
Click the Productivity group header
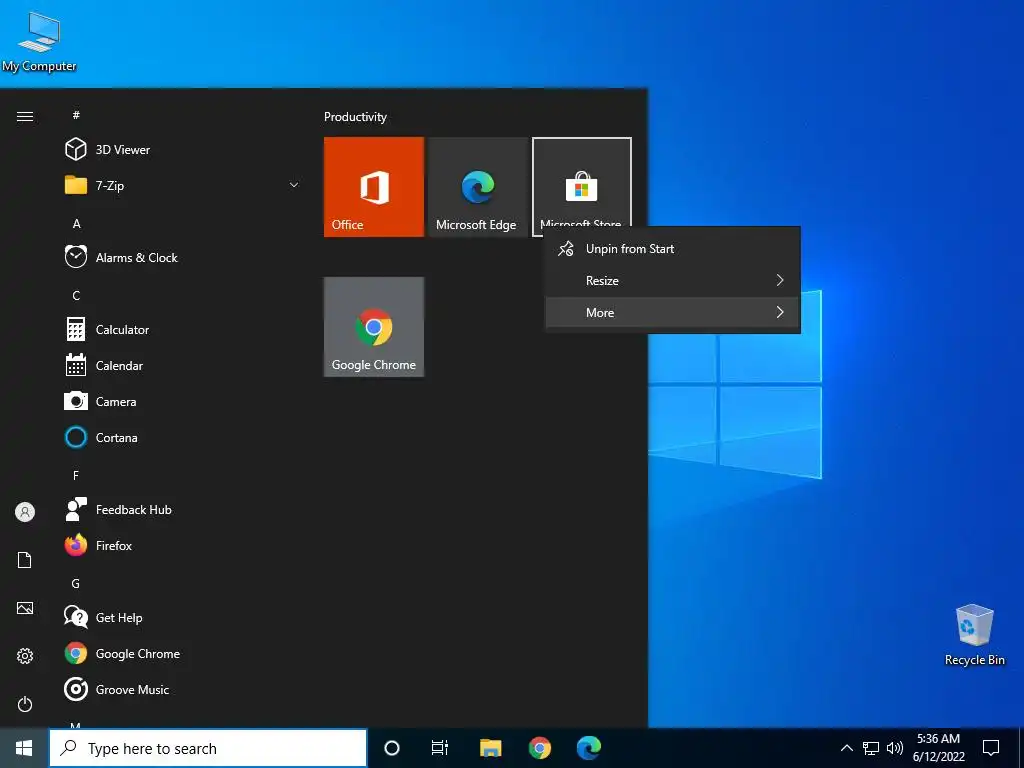click(355, 117)
